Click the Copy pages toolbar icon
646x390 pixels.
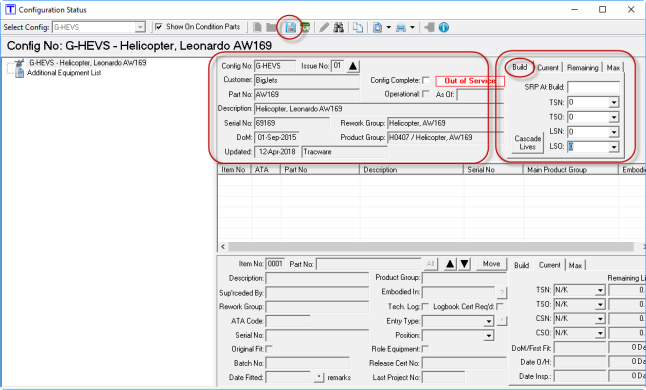358,28
